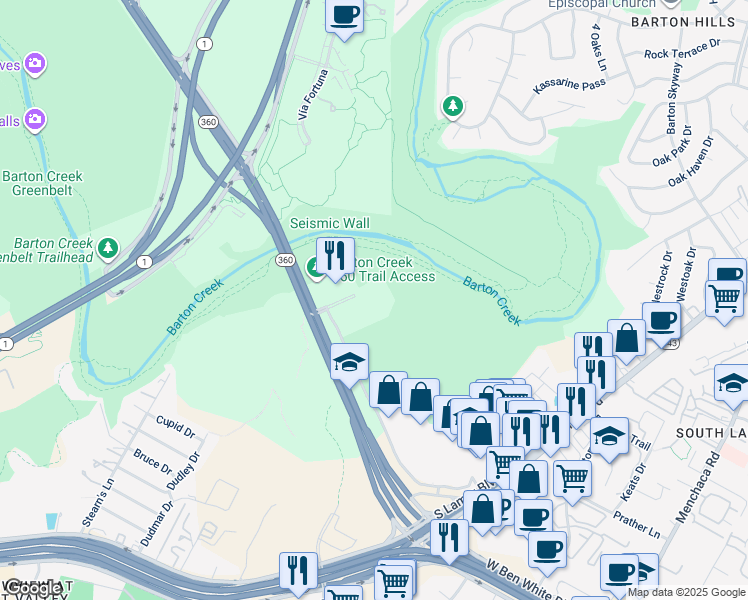
Task: Select the Seismic Wall map label
Action: (330, 223)
